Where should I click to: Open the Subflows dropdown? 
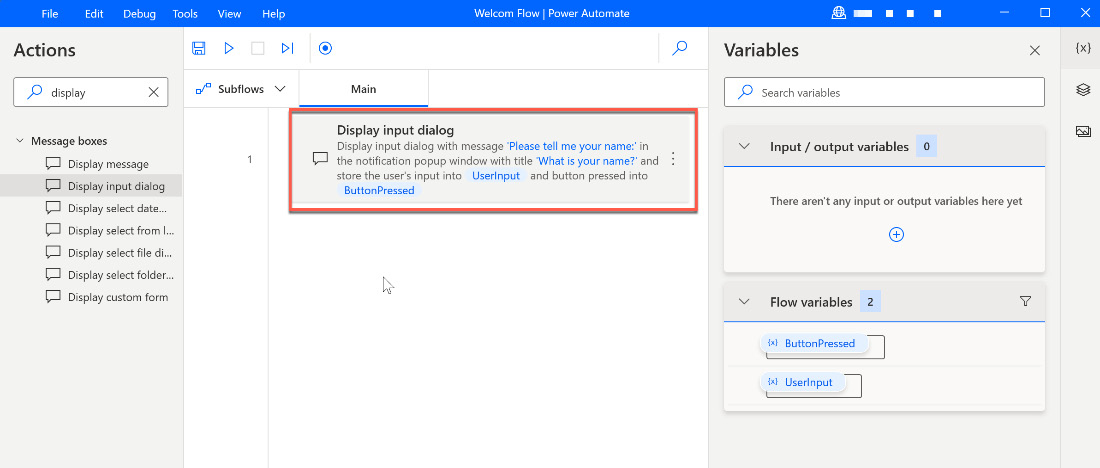280,89
